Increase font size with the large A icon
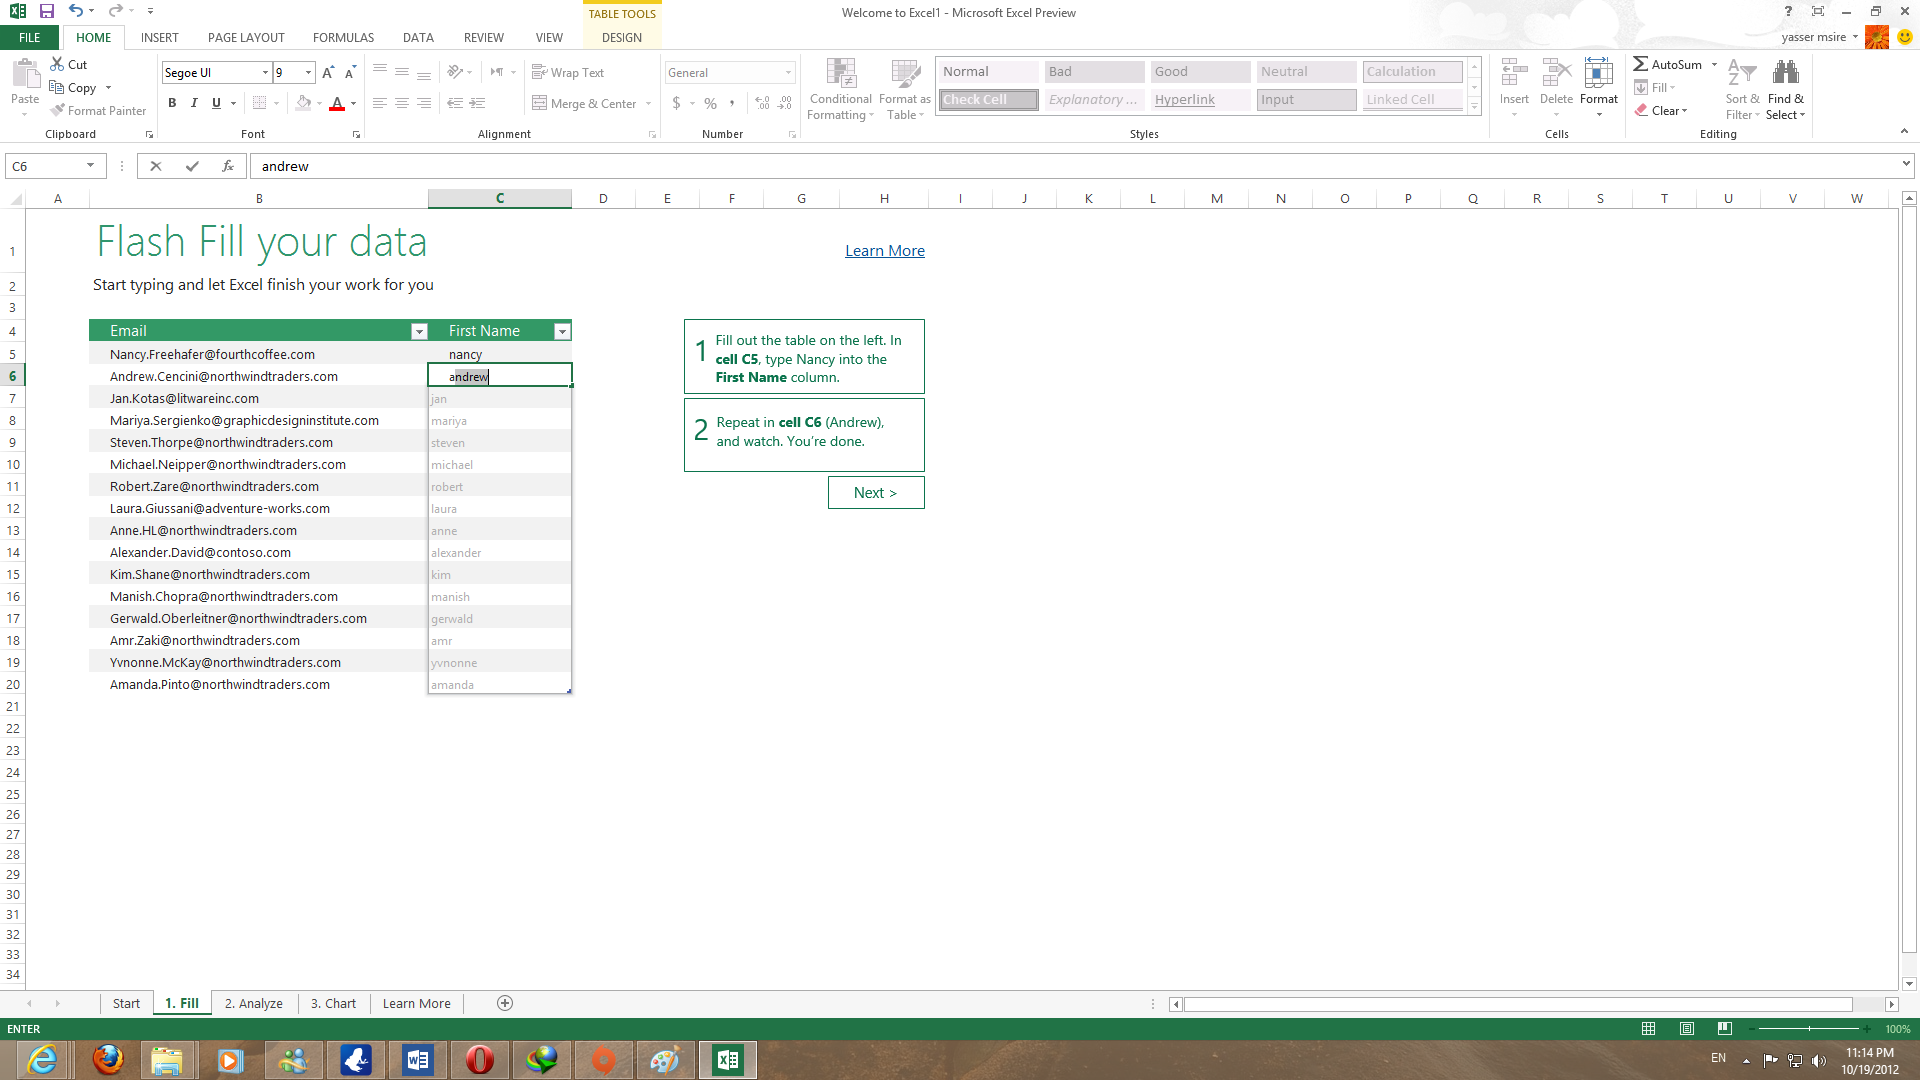The width and height of the screenshot is (1920, 1080). pyautogui.click(x=328, y=73)
